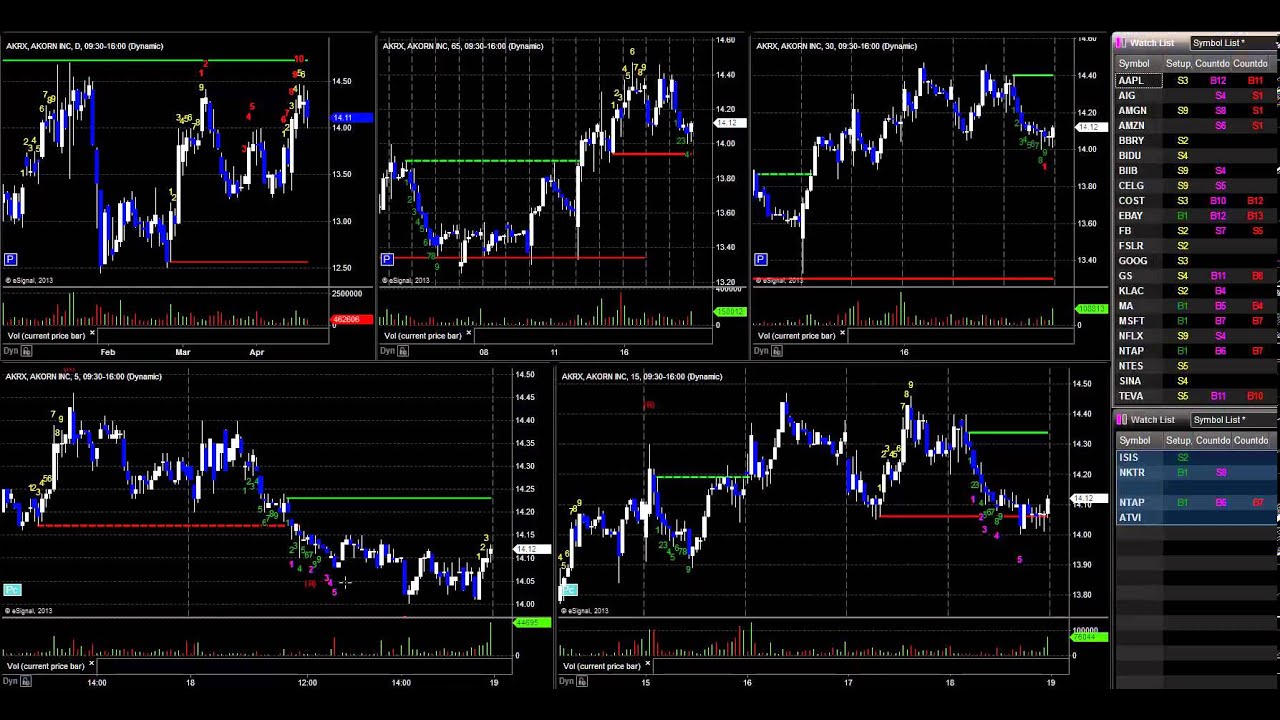Click the upper Watch List window icon
This screenshot has height=720, width=1280.
(1121, 43)
